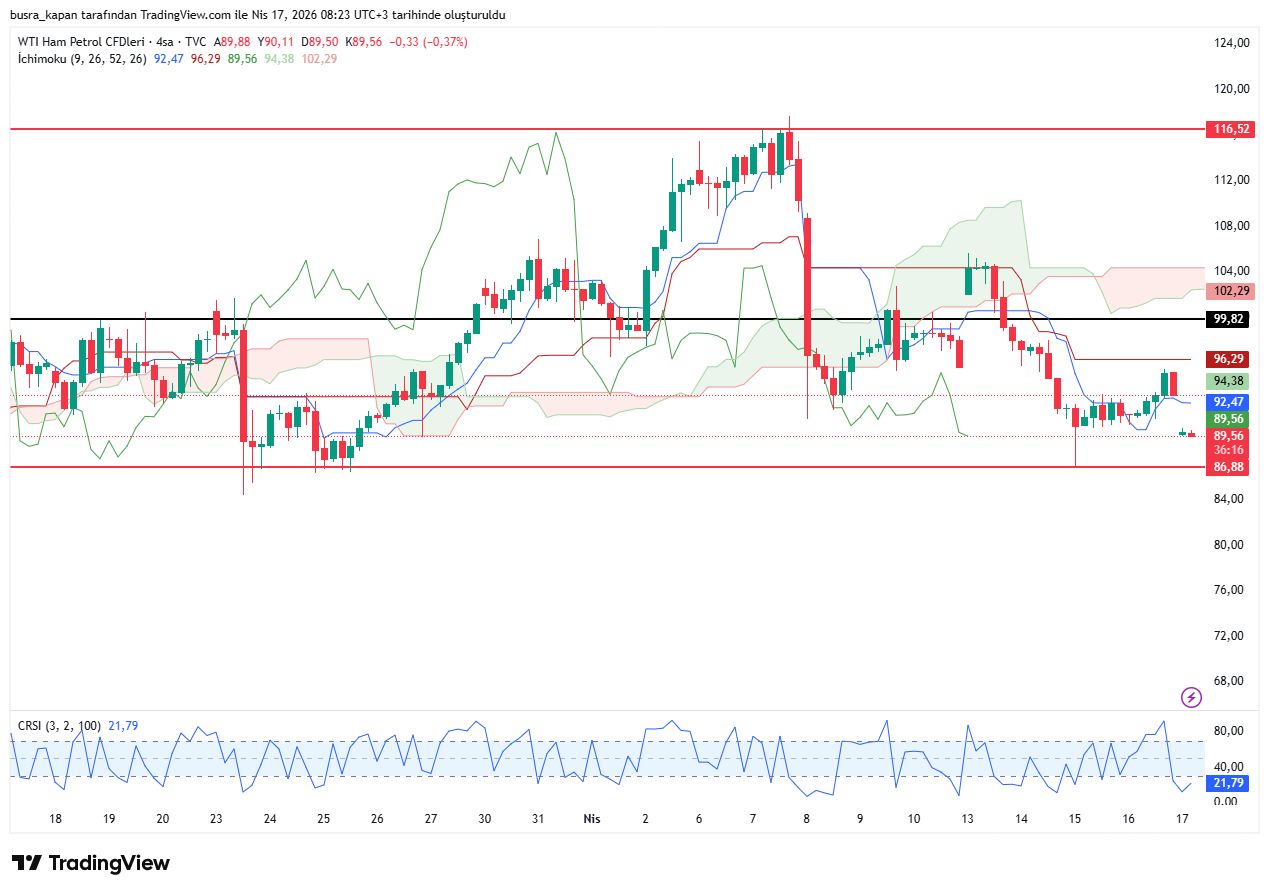Click the purple lightning bolt icon
The image size is (1269, 893).
click(x=1190, y=697)
